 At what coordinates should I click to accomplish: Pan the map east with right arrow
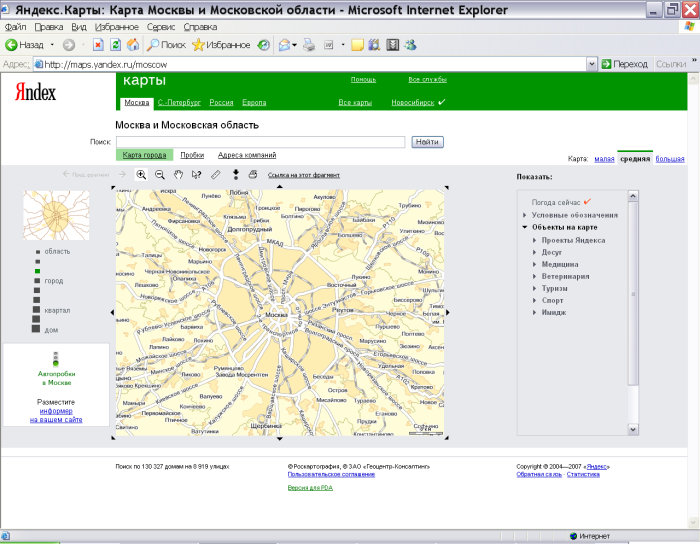pyautogui.click(x=447, y=312)
